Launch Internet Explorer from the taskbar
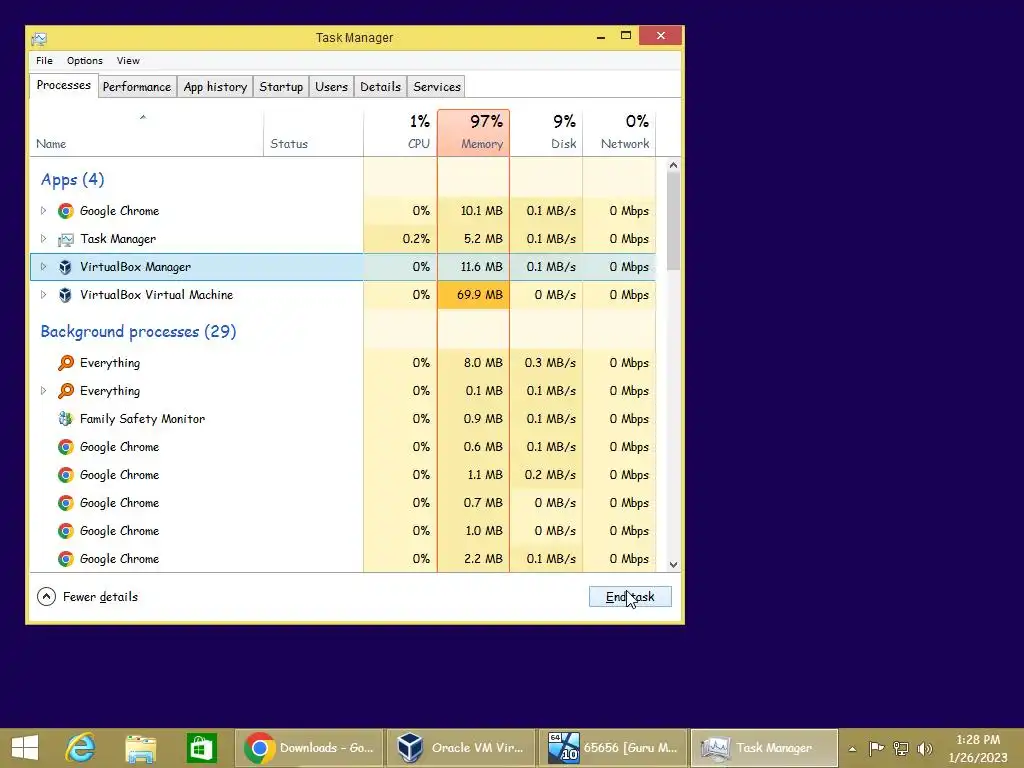The width and height of the screenshot is (1024, 768). pos(81,748)
